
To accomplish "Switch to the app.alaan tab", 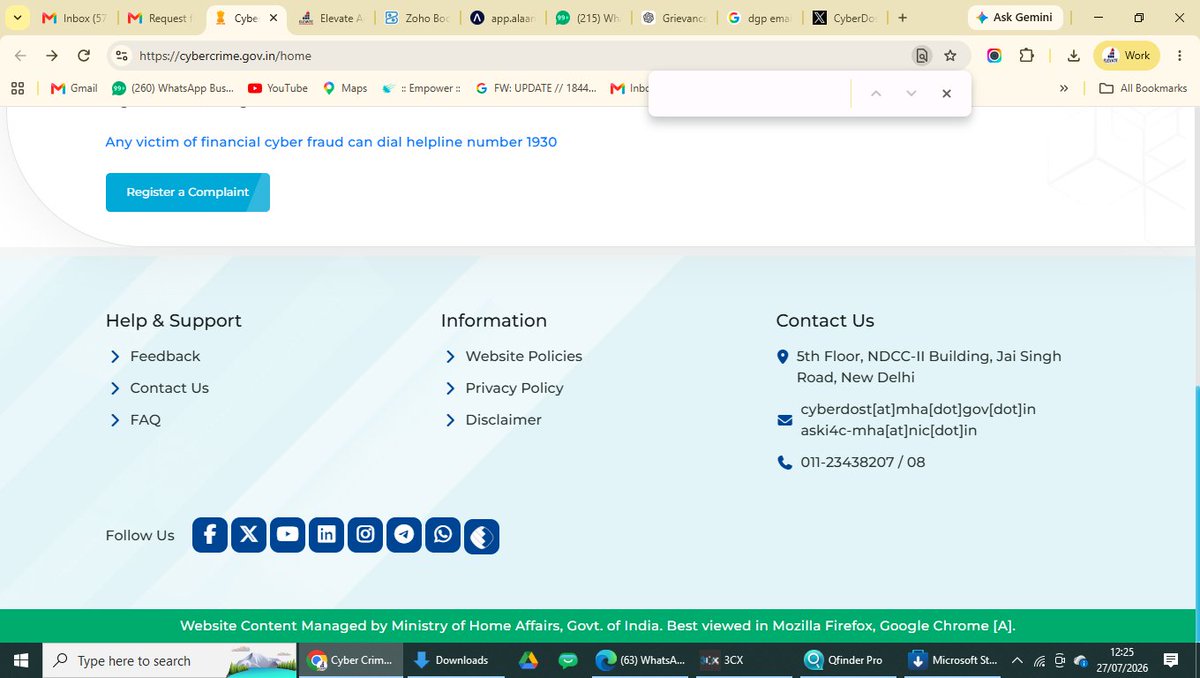I will 504,18.
